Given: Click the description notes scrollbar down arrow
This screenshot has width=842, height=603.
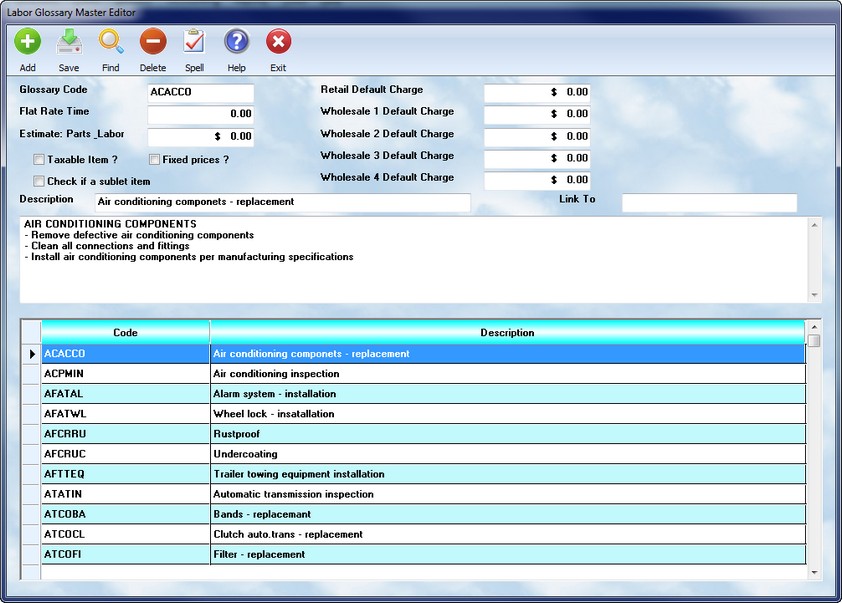Looking at the screenshot, I should (x=813, y=295).
